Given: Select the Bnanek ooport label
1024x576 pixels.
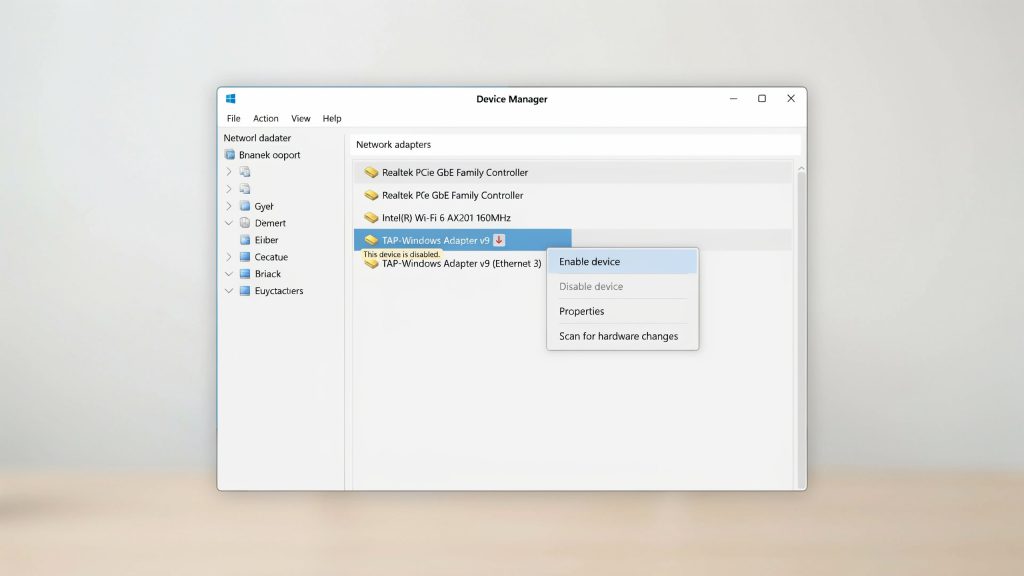Looking at the screenshot, I should (x=270, y=155).
